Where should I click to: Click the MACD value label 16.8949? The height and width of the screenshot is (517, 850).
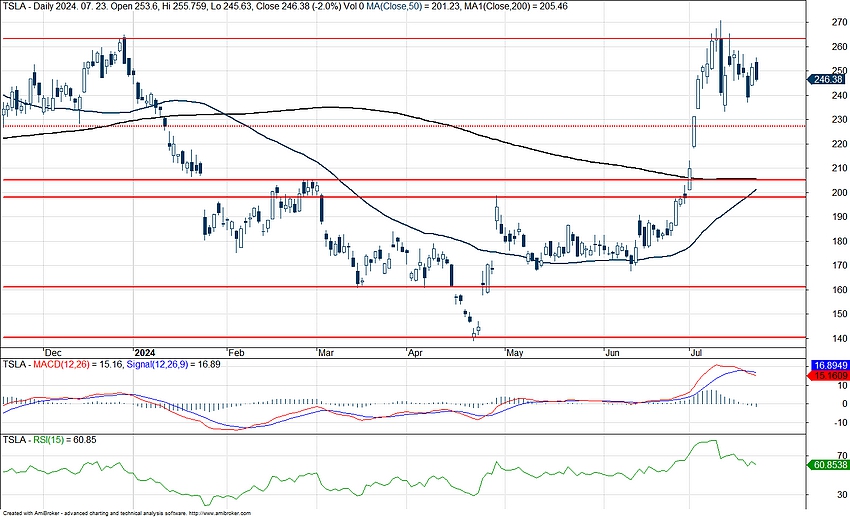coord(829,366)
